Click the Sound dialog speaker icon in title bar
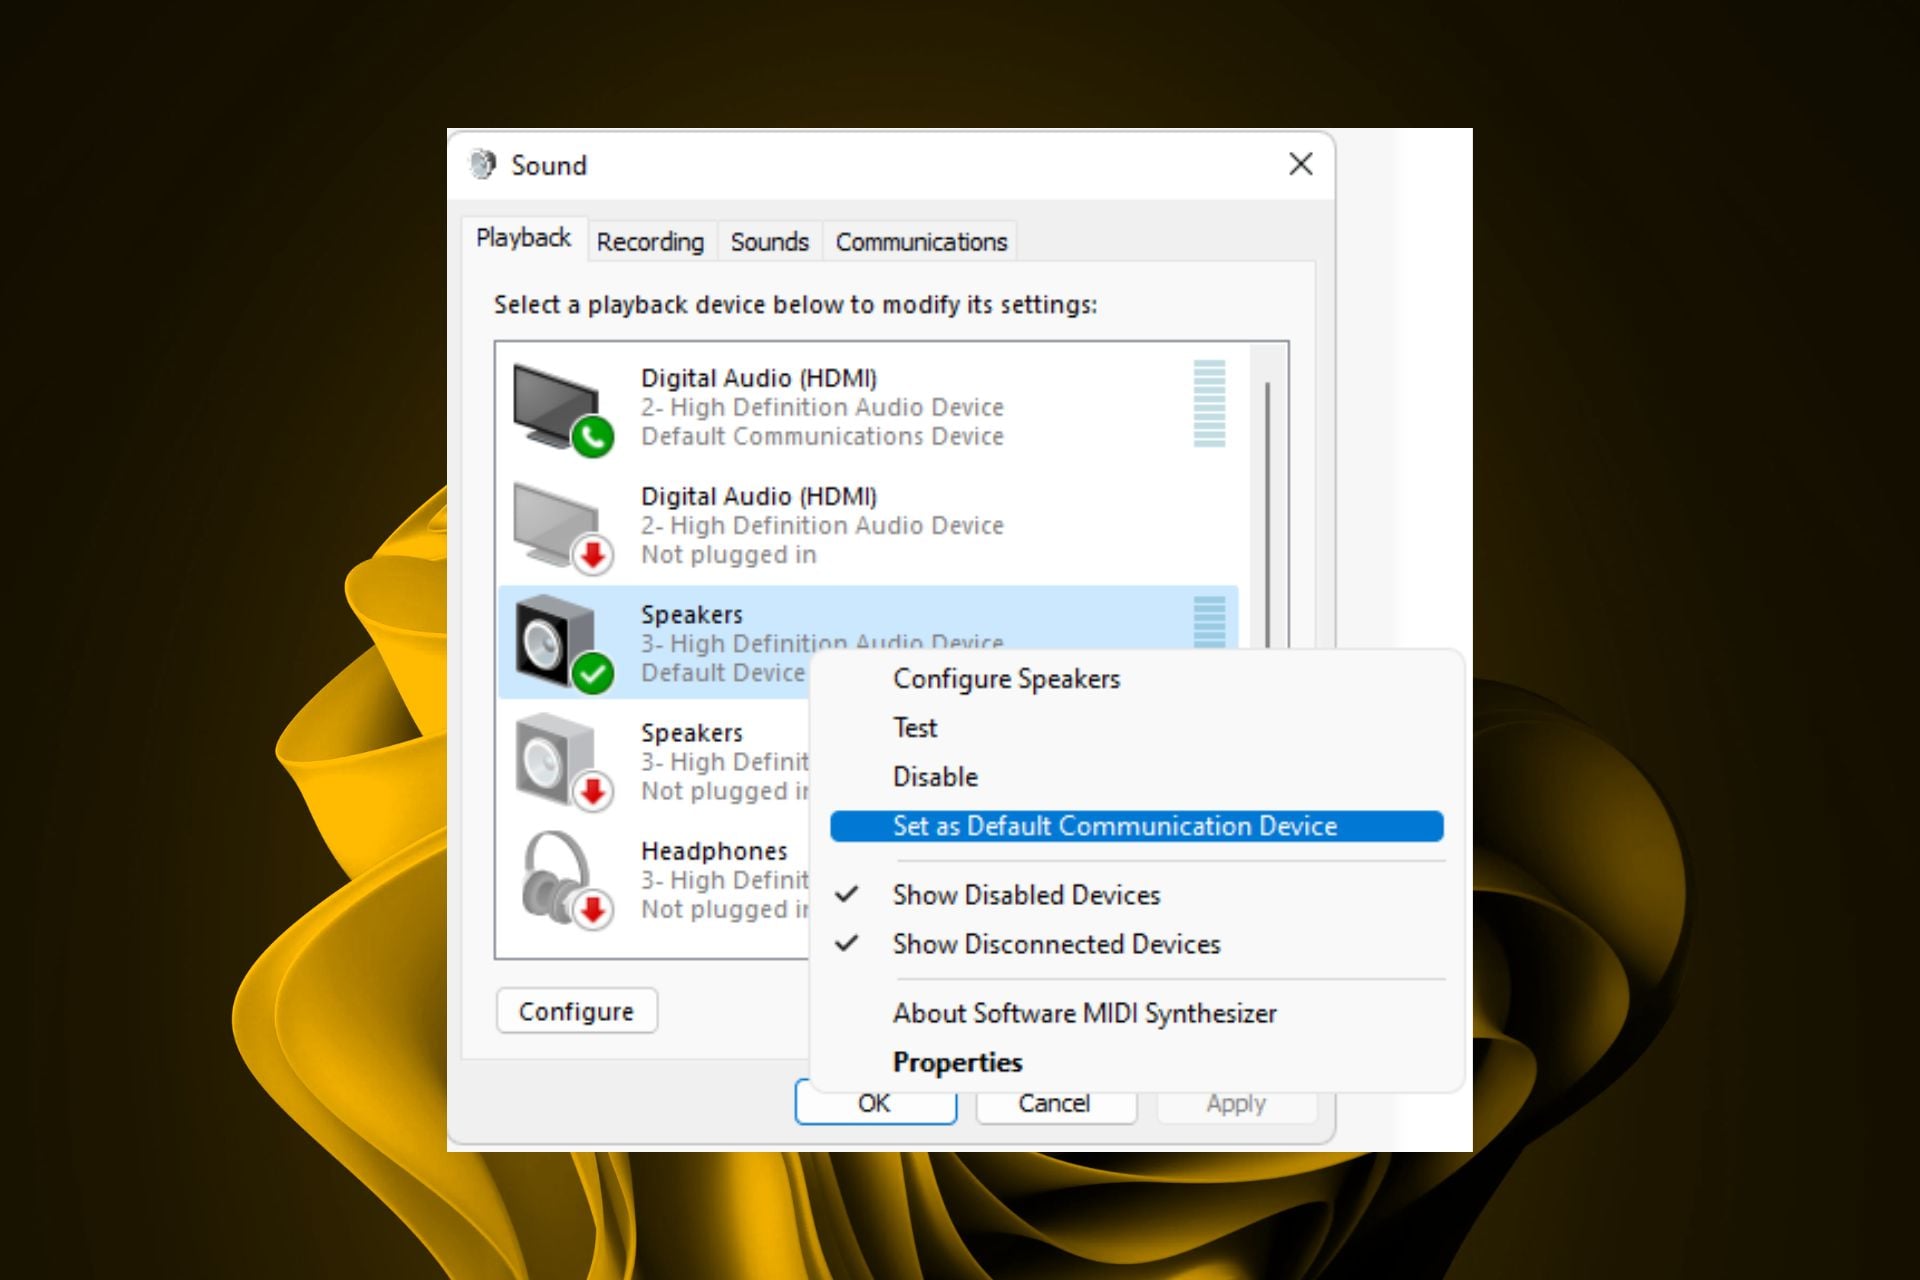The image size is (1920, 1280). (x=483, y=164)
